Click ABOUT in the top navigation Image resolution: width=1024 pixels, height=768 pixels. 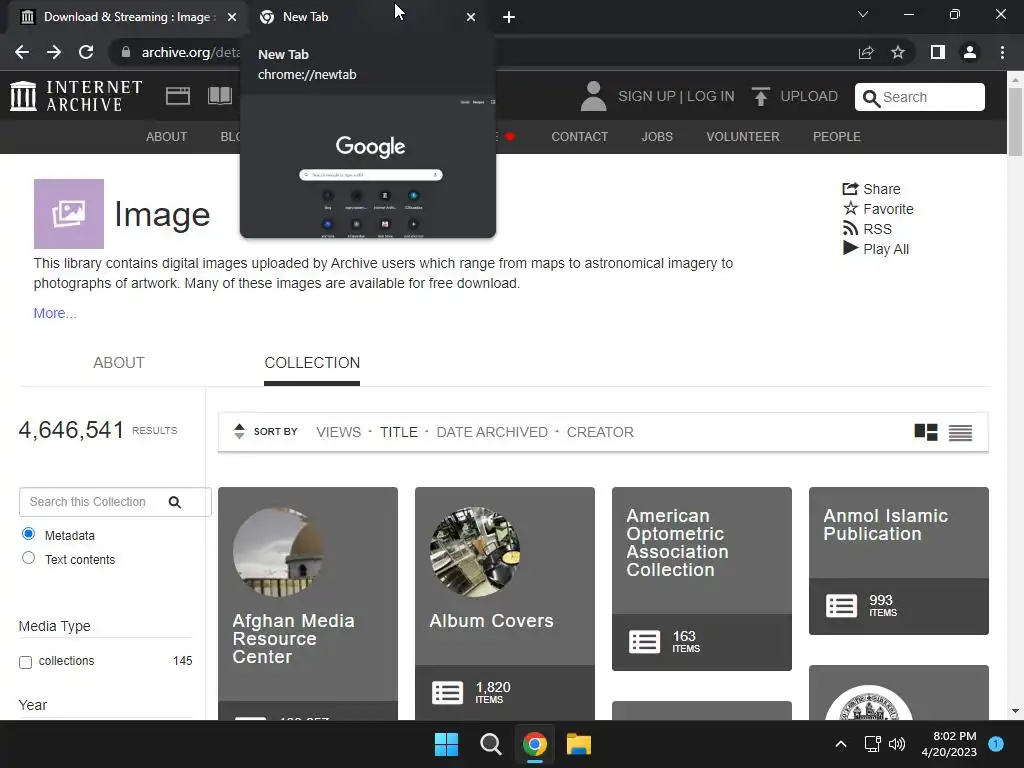point(167,136)
